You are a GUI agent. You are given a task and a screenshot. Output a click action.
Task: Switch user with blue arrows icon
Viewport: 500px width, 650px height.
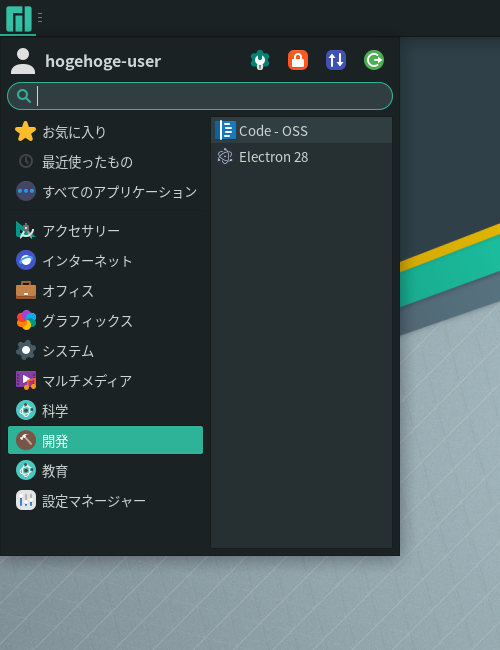click(x=336, y=60)
